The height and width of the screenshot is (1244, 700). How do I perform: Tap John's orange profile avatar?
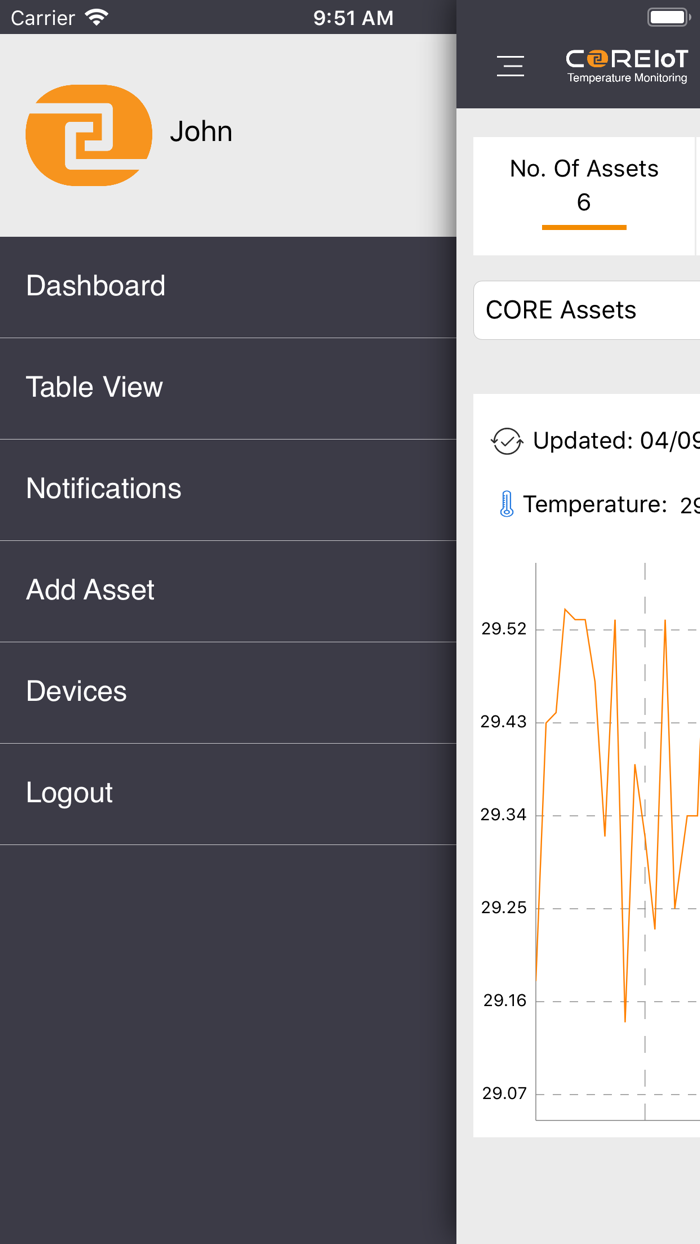[88, 132]
